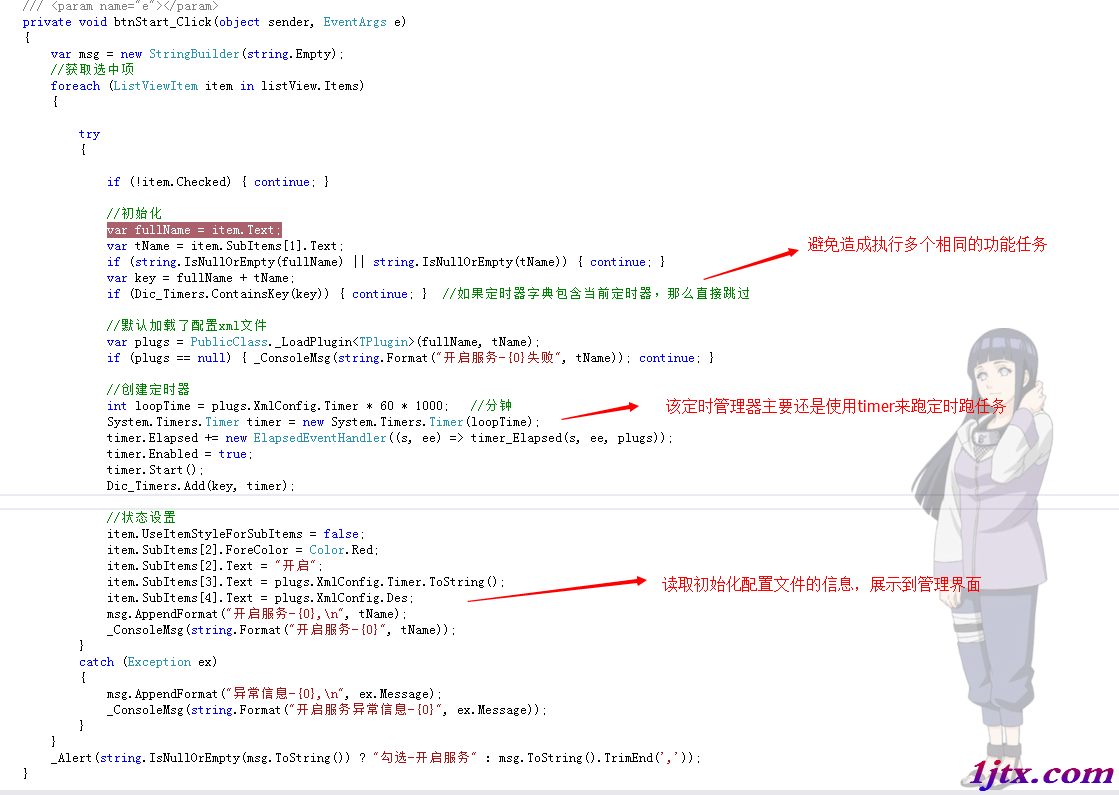Click the comment "//获取选中项"
This screenshot has height=795, width=1119.
[92, 69]
